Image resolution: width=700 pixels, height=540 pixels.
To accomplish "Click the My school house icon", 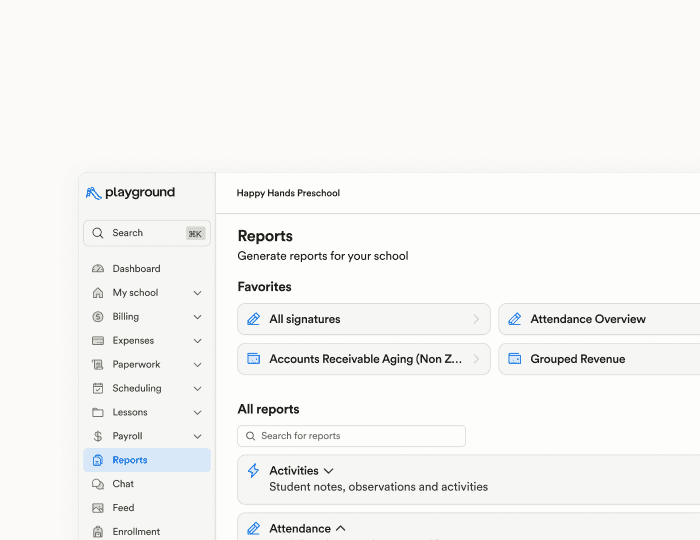I will click(x=98, y=293).
